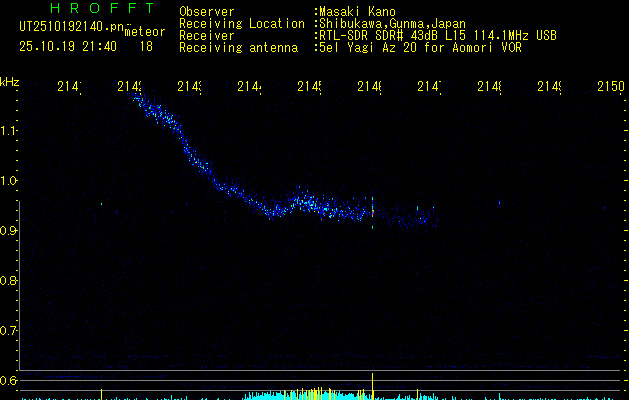The height and width of the screenshot is (400, 629).
Task: Click the 1.1 frequency axis tick
Action: (x=9, y=131)
